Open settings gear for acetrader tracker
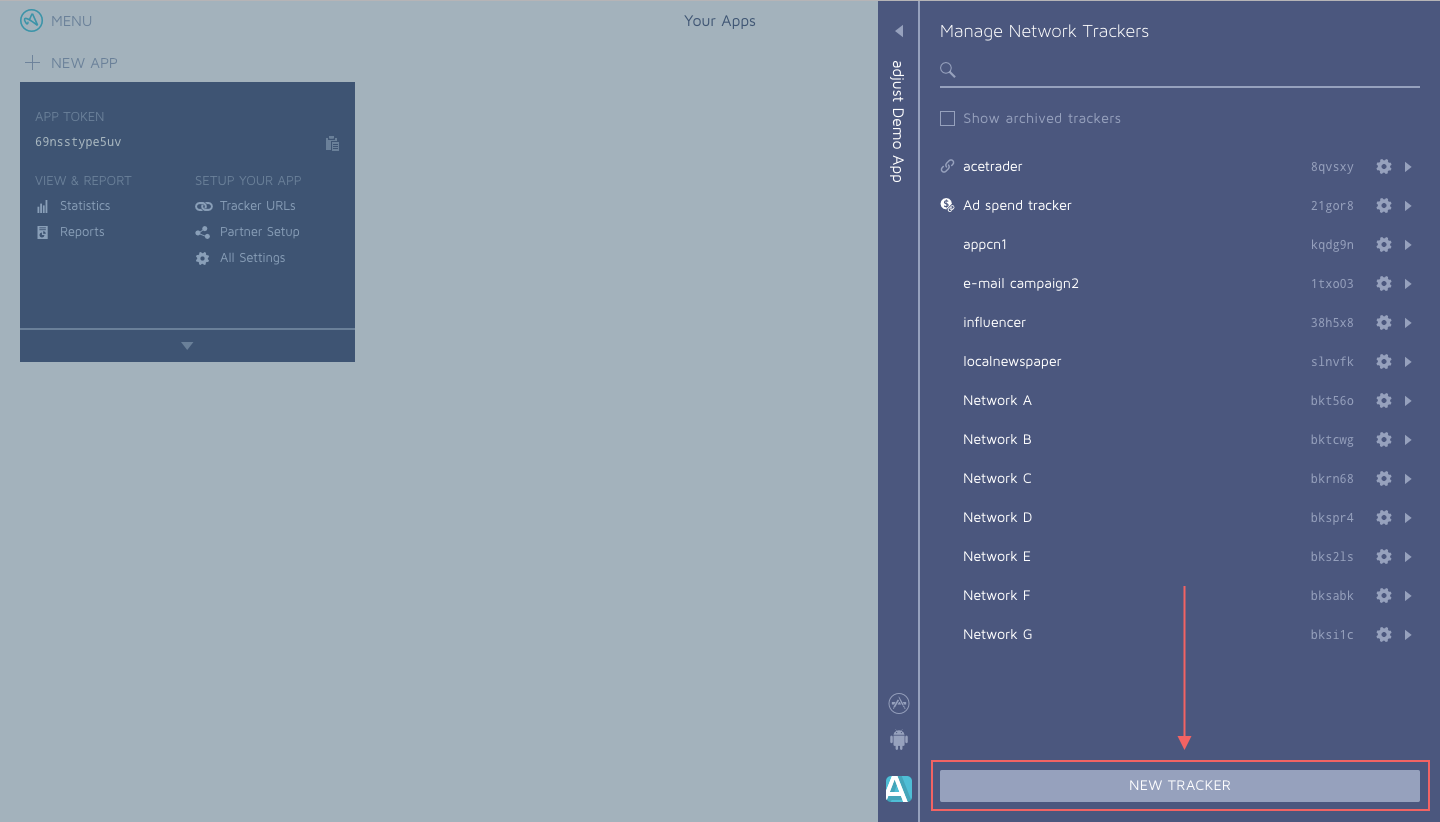Image resolution: width=1440 pixels, height=822 pixels. pyautogui.click(x=1384, y=167)
